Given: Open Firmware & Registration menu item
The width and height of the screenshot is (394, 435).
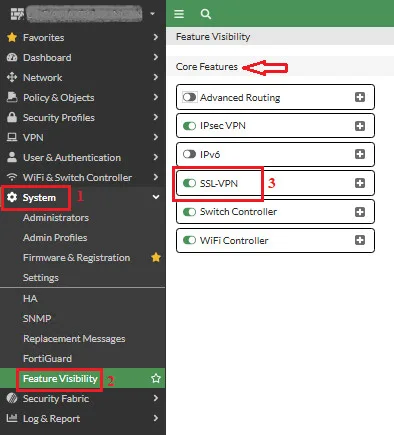Looking at the screenshot, I should tap(76, 258).
